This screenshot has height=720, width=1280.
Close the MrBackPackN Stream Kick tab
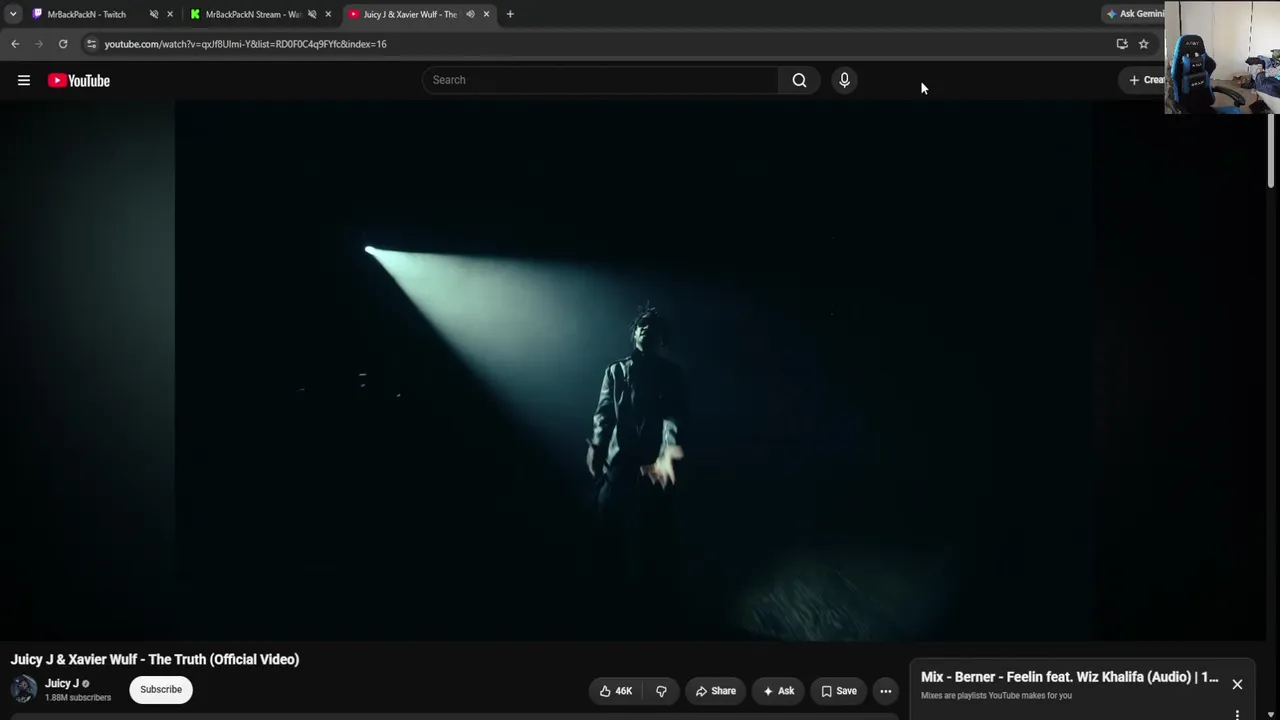(328, 14)
